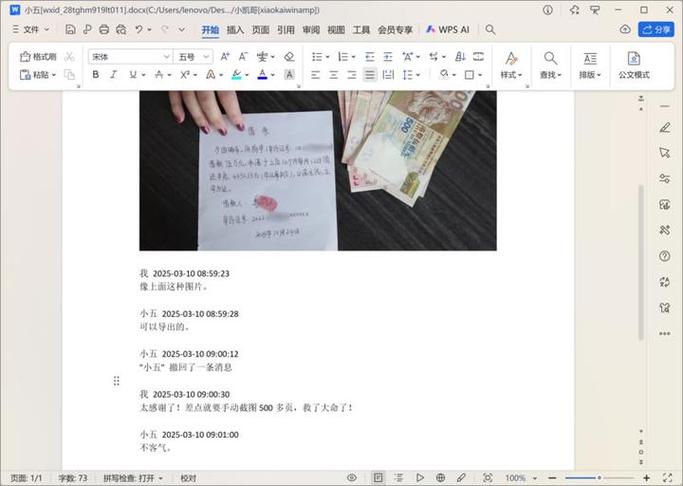Click the Undo arrow icon
This screenshot has width=683, height=486.
point(139,30)
